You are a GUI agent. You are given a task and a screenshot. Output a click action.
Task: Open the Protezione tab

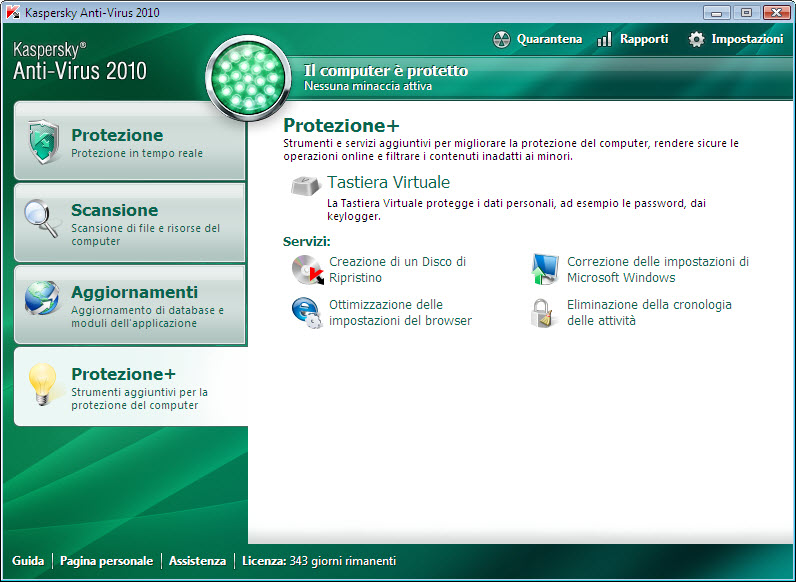coord(129,141)
